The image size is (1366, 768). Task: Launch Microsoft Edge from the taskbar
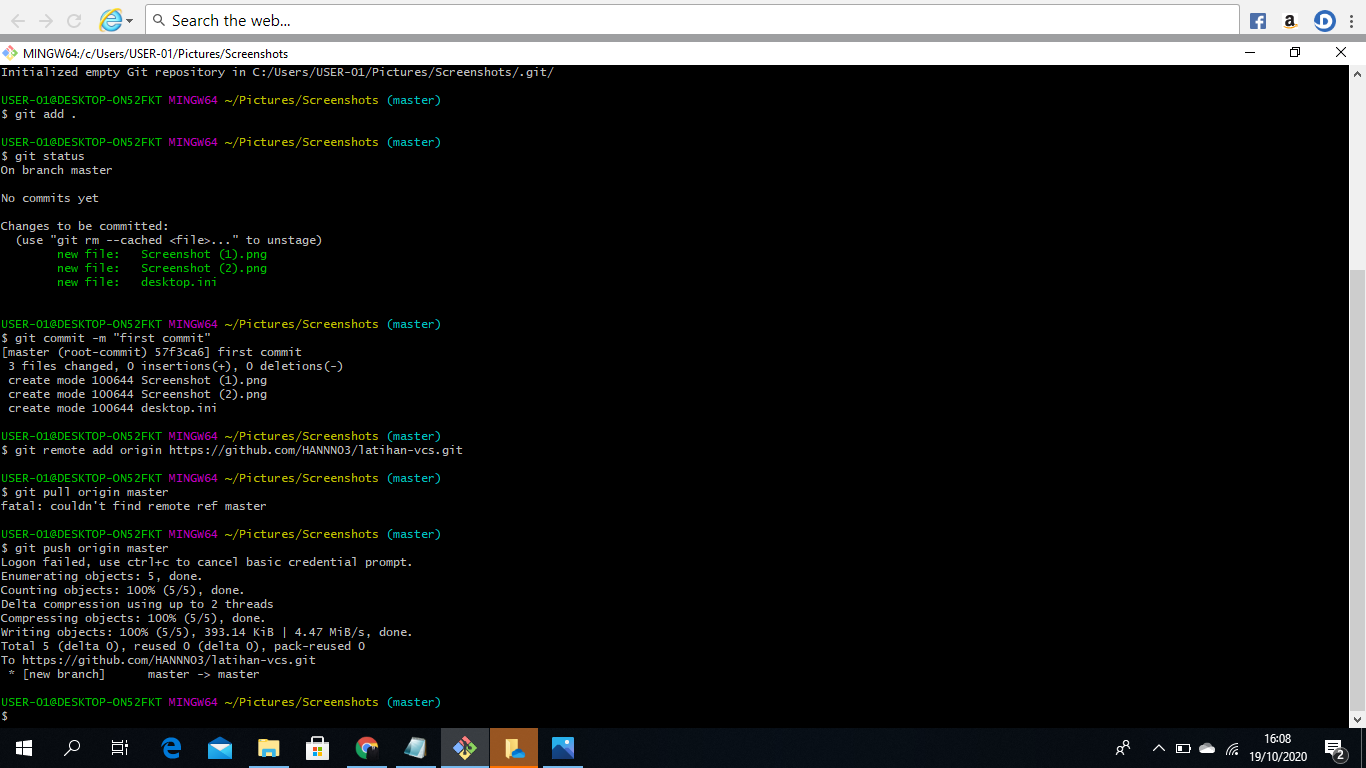(x=171, y=748)
